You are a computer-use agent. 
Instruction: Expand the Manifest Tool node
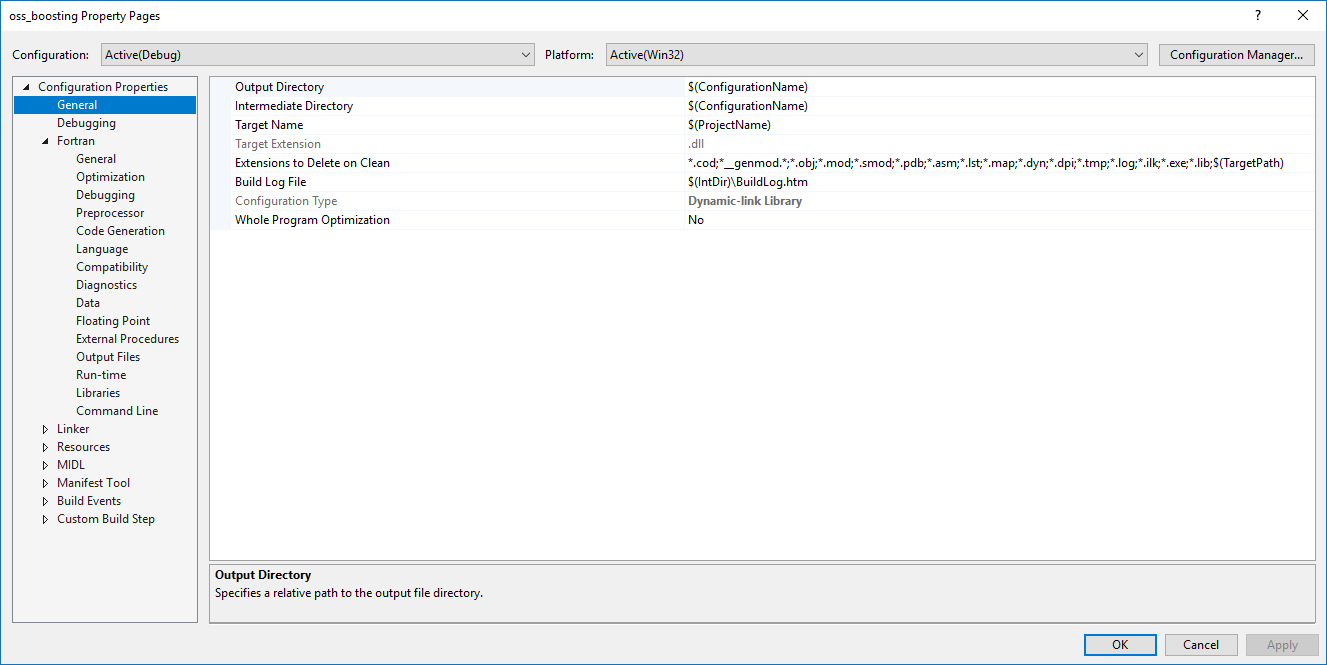click(45, 483)
